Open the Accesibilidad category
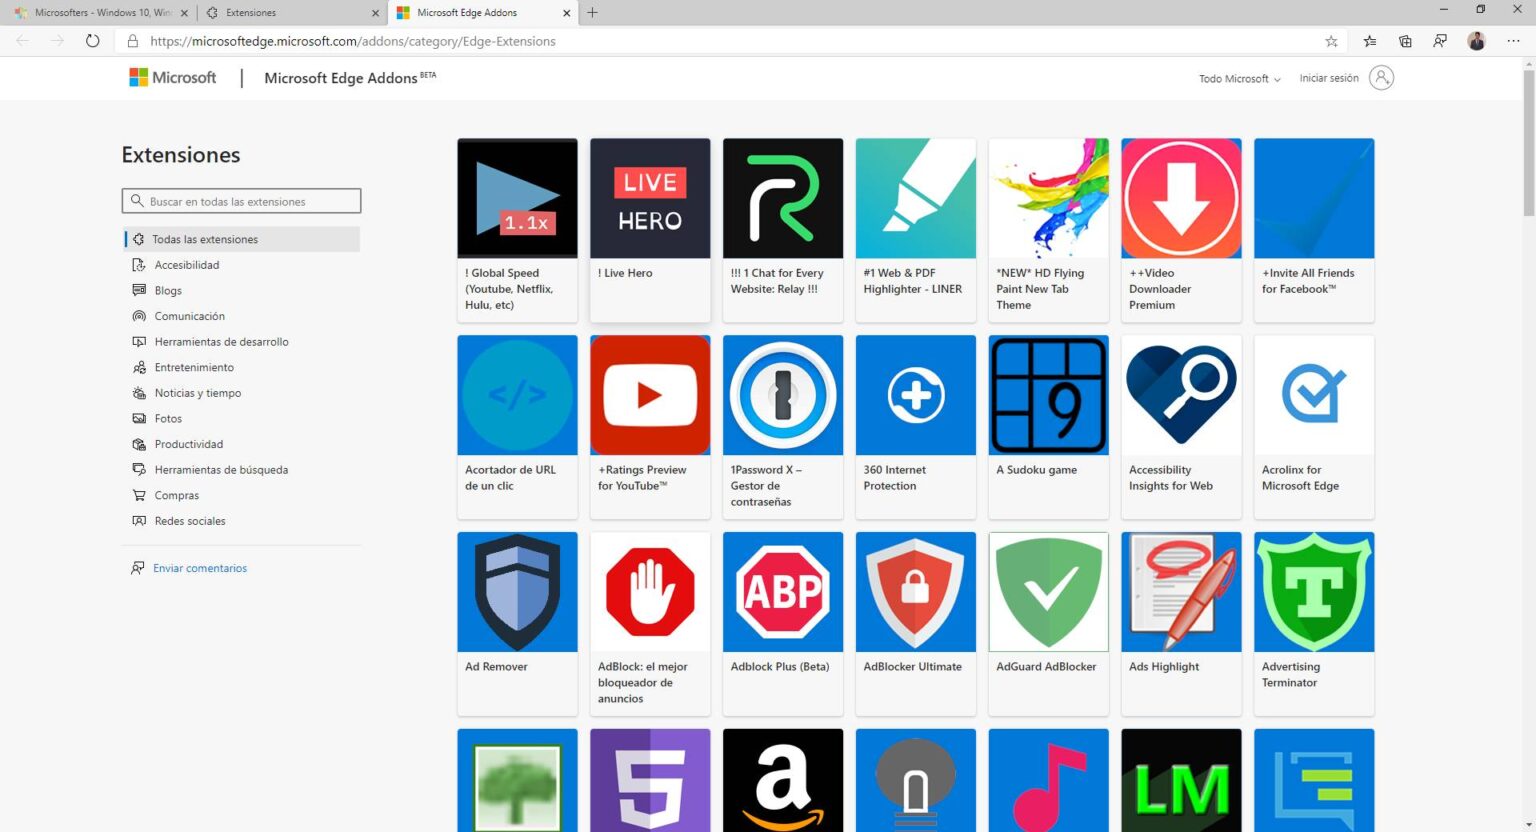The width and height of the screenshot is (1536, 832). tap(186, 265)
